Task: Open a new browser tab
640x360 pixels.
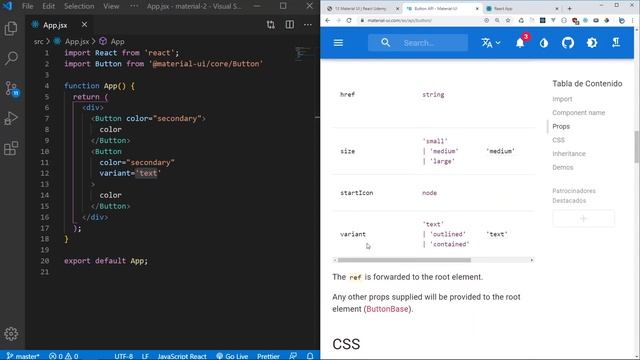Action: (x=569, y=8)
